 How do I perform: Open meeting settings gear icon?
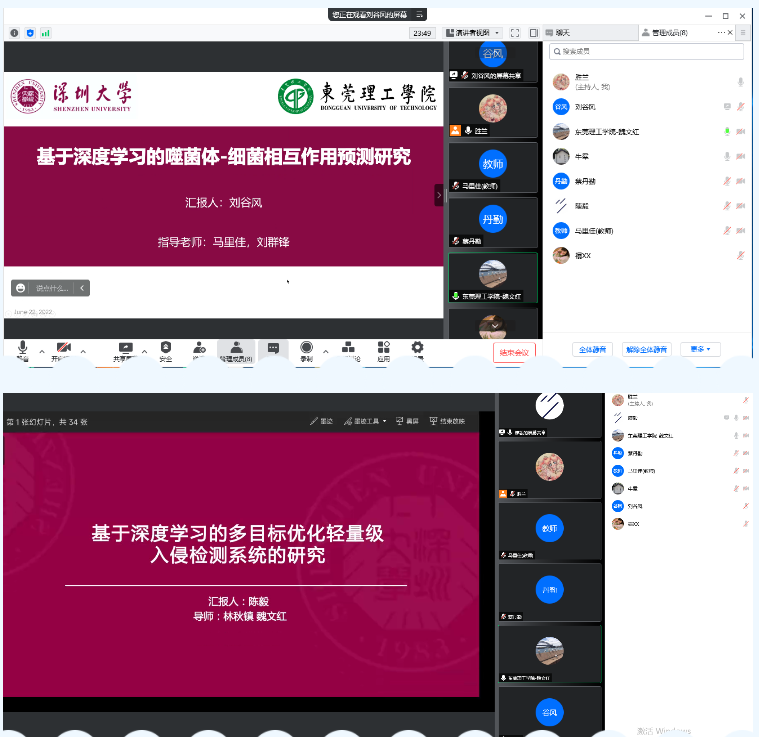coord(417,349)
